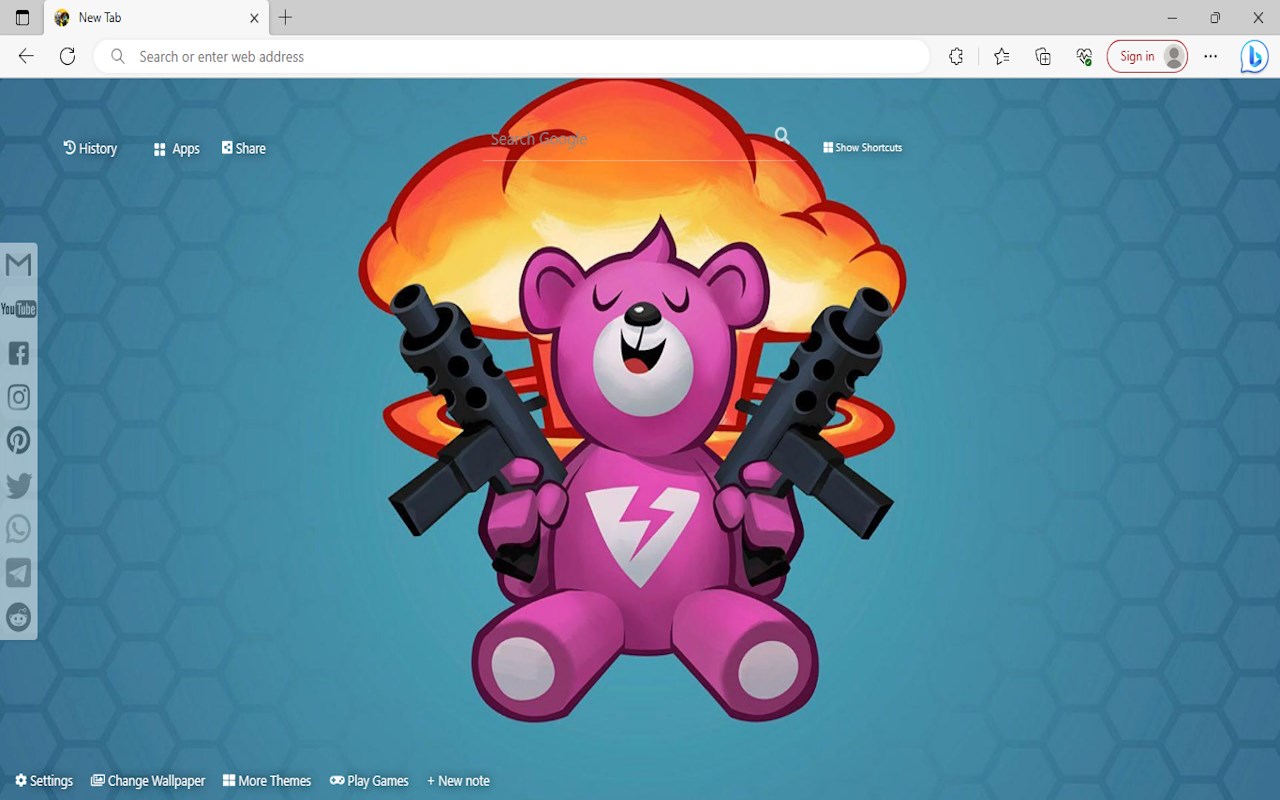Viewport: 1280px width, 800px height.
Task: Open the History link
Action: pyautogui.click(x=90, y=148)
